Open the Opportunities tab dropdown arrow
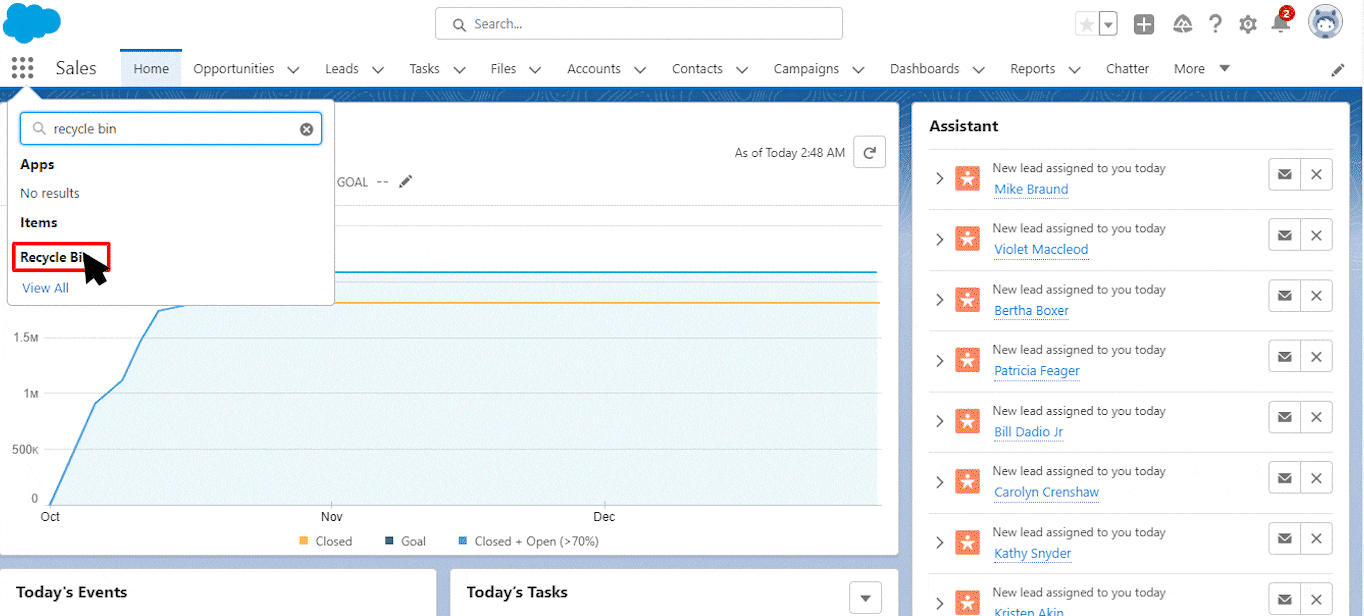Viewport: 1364px width, 616px height. pos(293,70)
